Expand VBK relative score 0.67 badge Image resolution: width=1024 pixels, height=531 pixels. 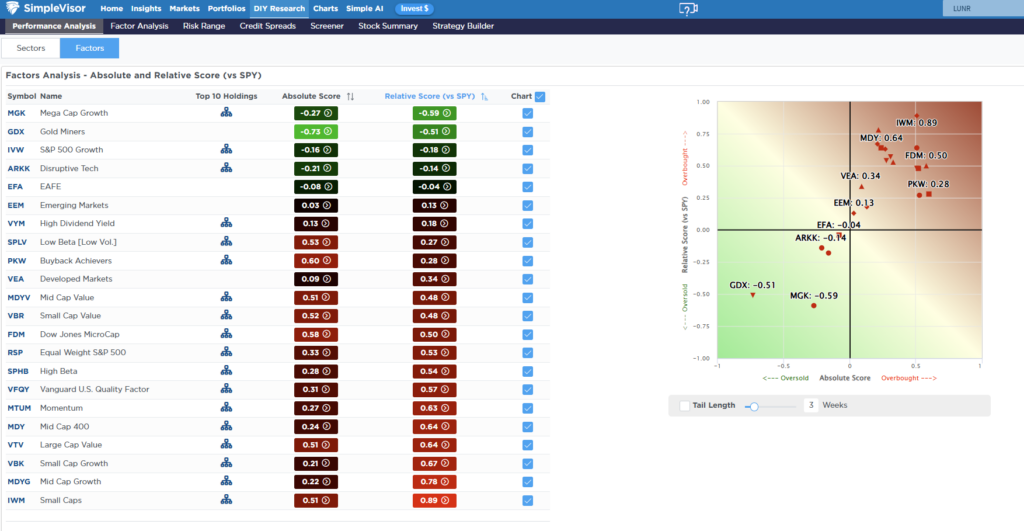coord(434,463)
